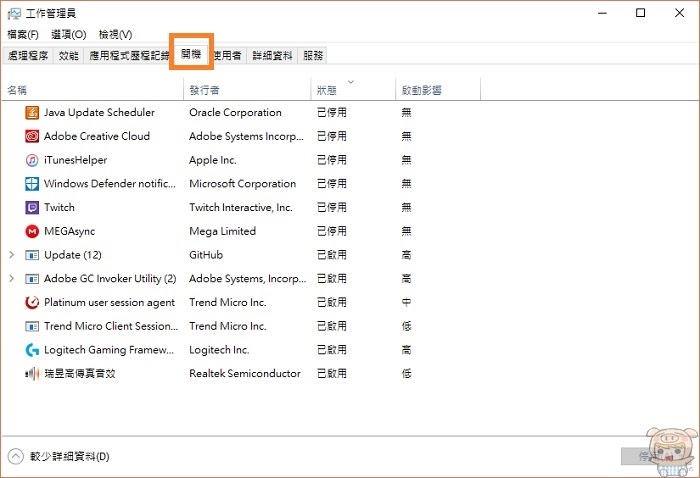Select the Twitch startup entry
Screen dimensions: 700x478
[x=59, y=207]
